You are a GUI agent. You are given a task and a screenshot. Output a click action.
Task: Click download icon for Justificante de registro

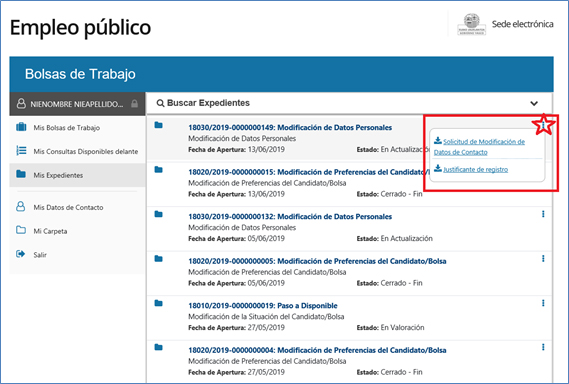tap(438, 168)
